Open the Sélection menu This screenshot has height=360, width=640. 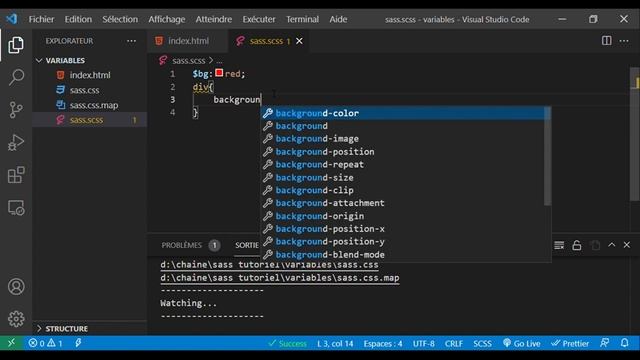pyautogui.click(x=120, y=19)
